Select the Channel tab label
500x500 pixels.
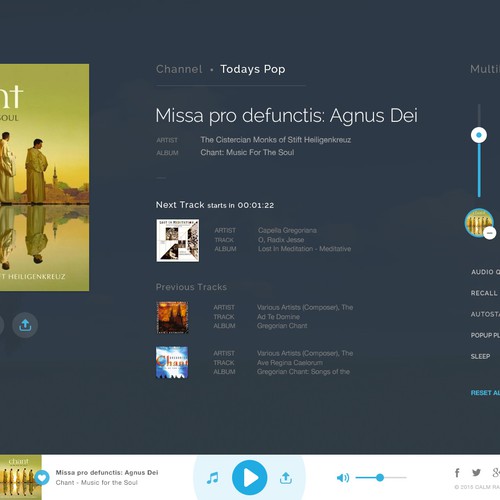point(179,69)
